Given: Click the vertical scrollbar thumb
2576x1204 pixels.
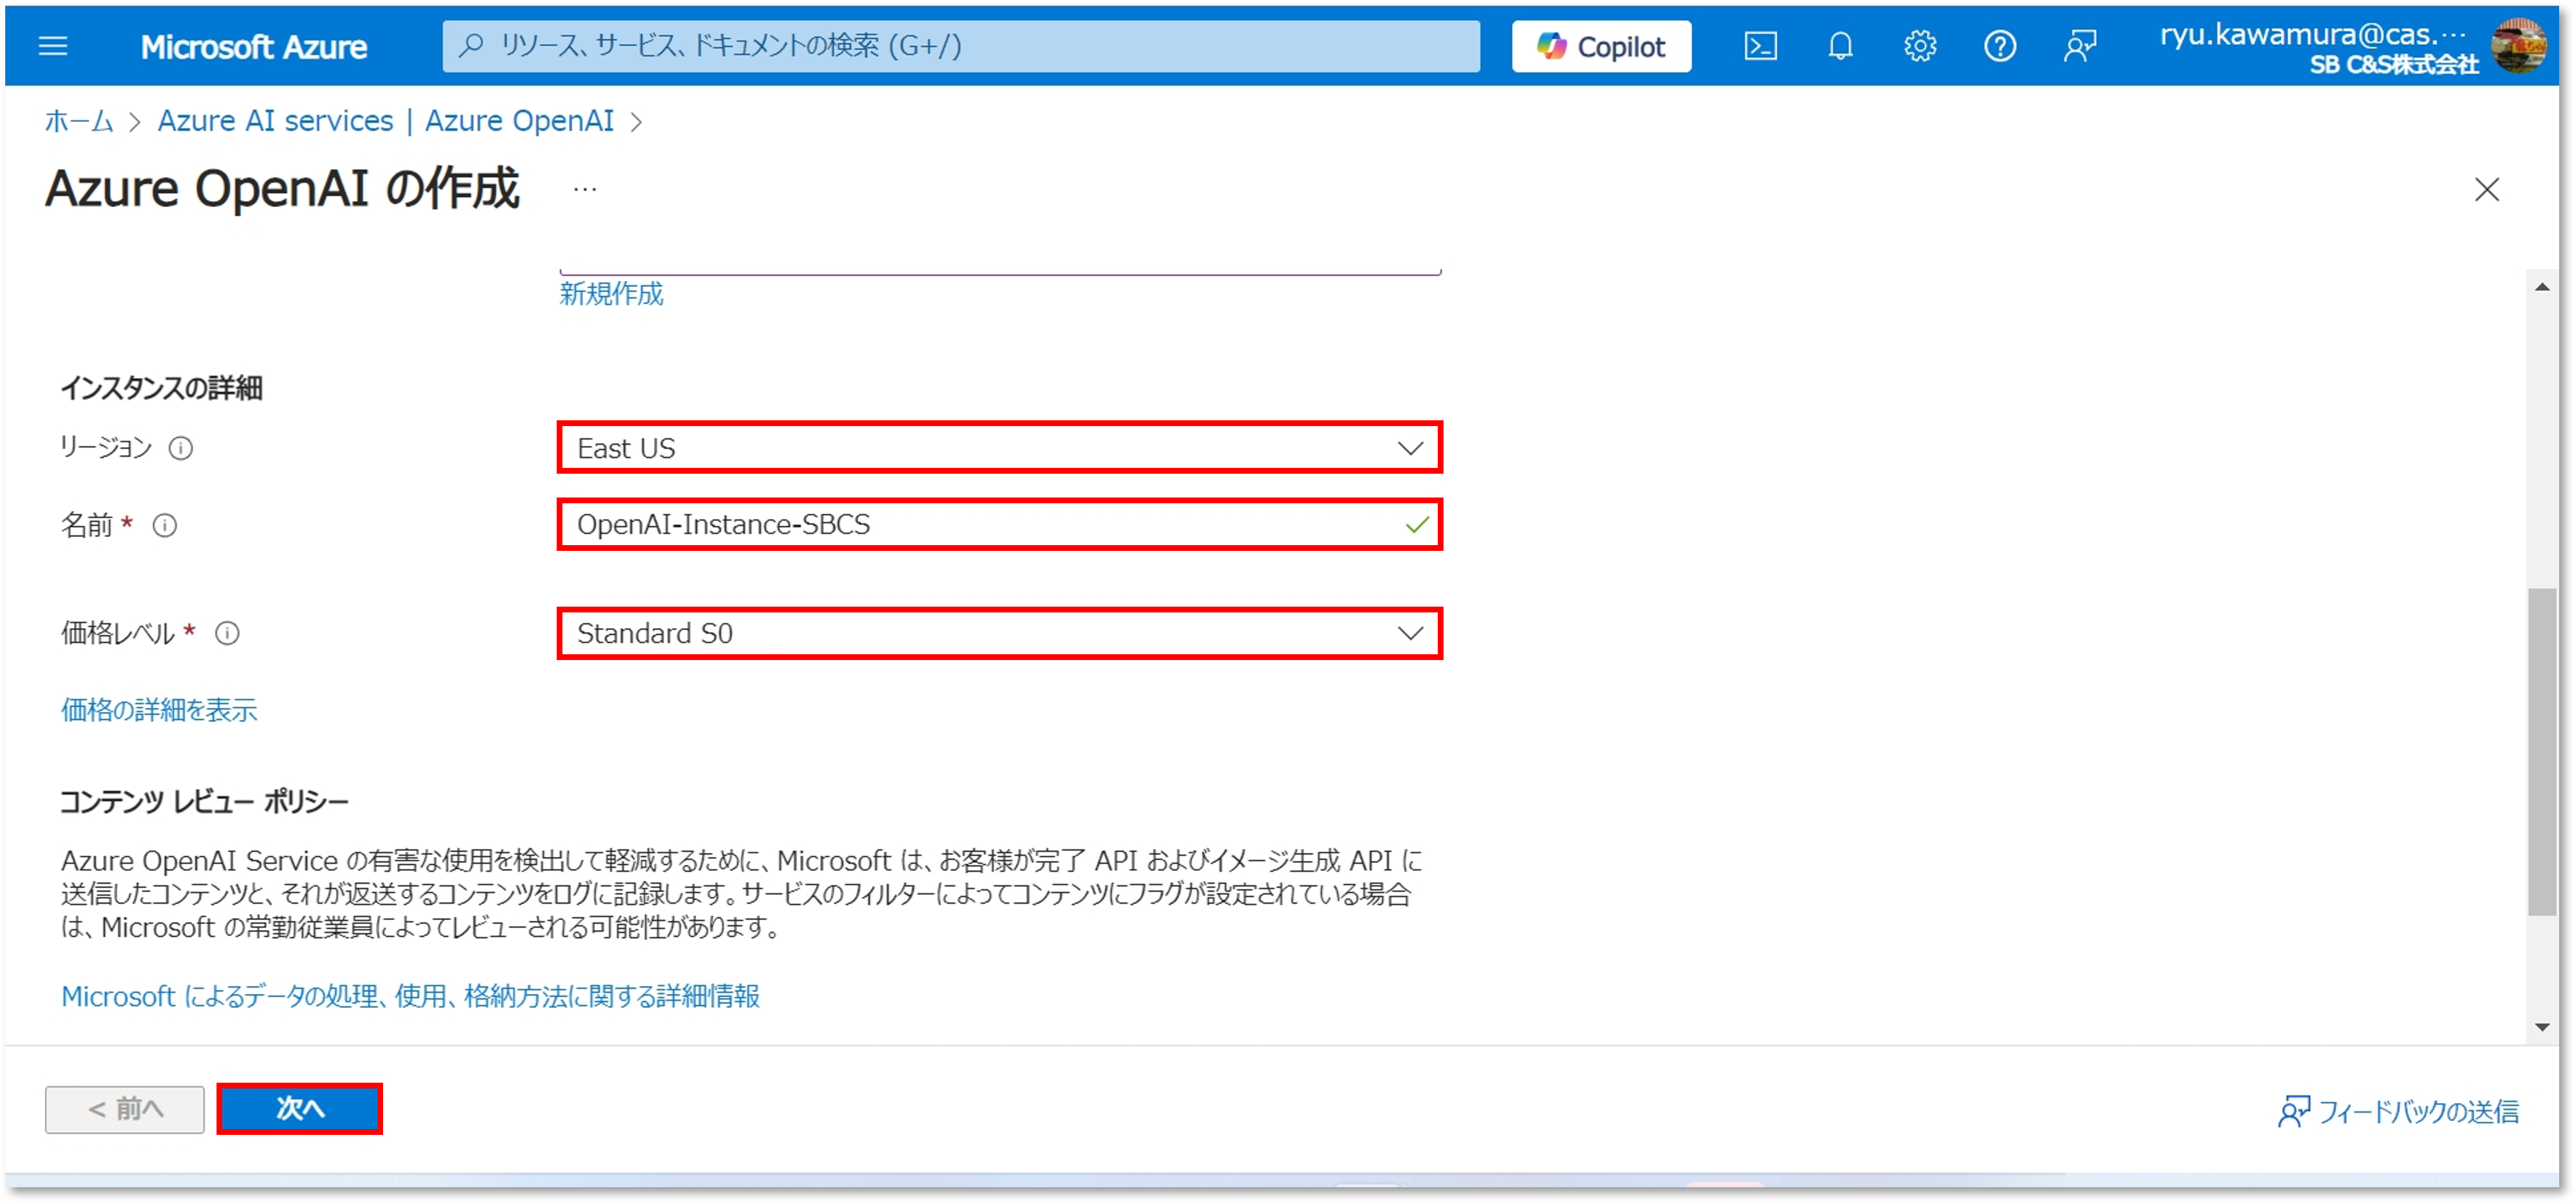Looking at the screenshot, I should (2541, 752).
